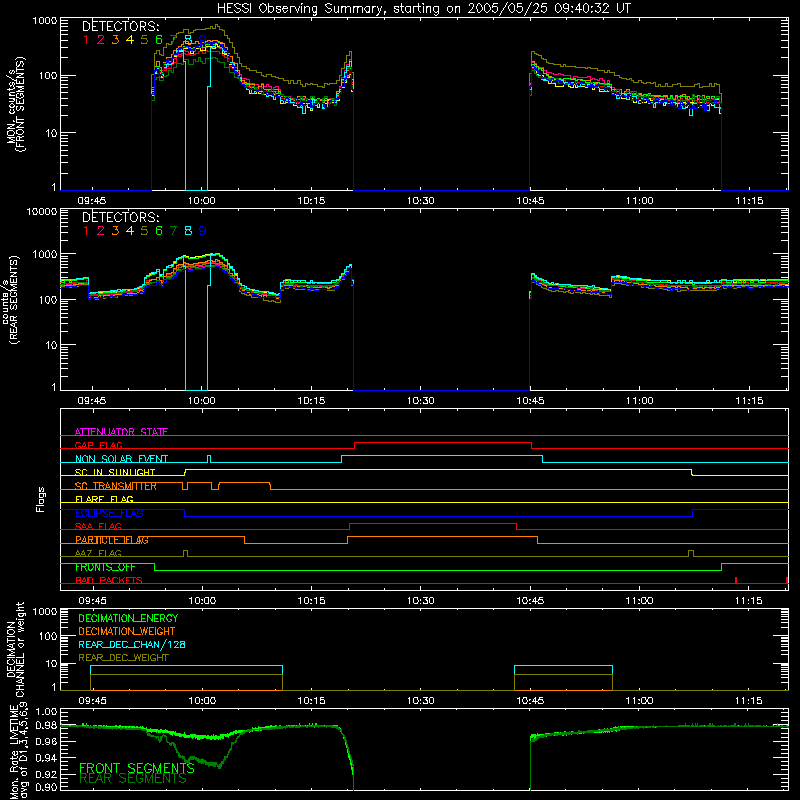
Task: Click blue detector 9 in rear segments legend
Action: click(203, 231)
